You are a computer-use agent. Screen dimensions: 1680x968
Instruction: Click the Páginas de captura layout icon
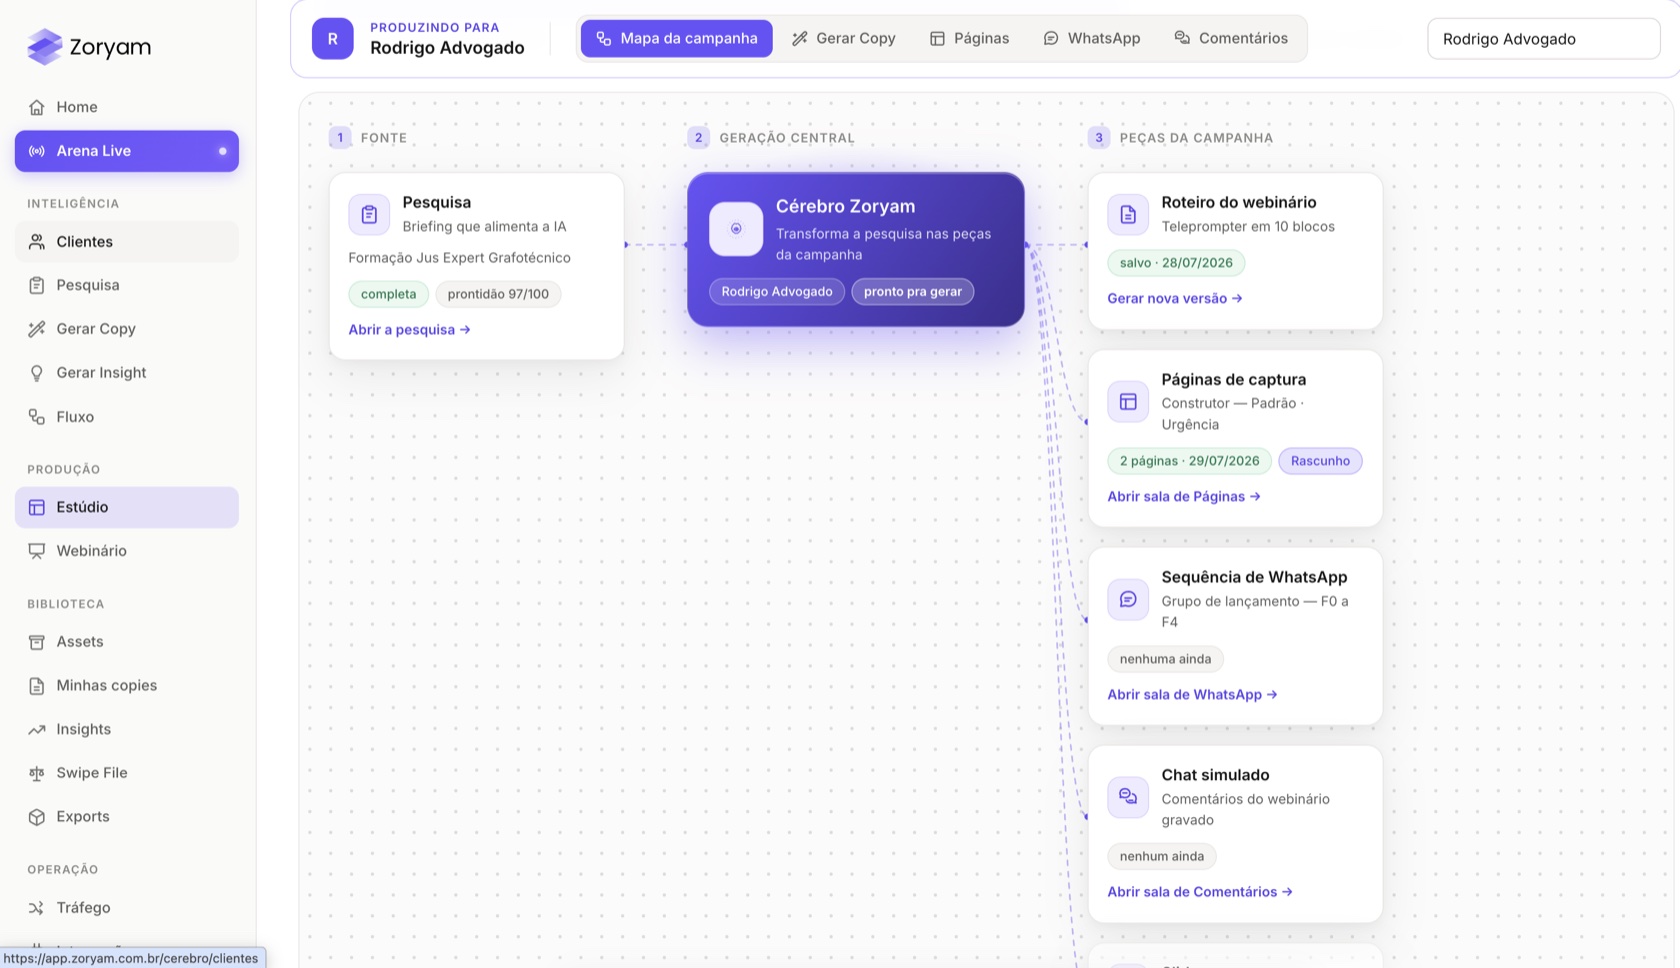point(1128,401)
